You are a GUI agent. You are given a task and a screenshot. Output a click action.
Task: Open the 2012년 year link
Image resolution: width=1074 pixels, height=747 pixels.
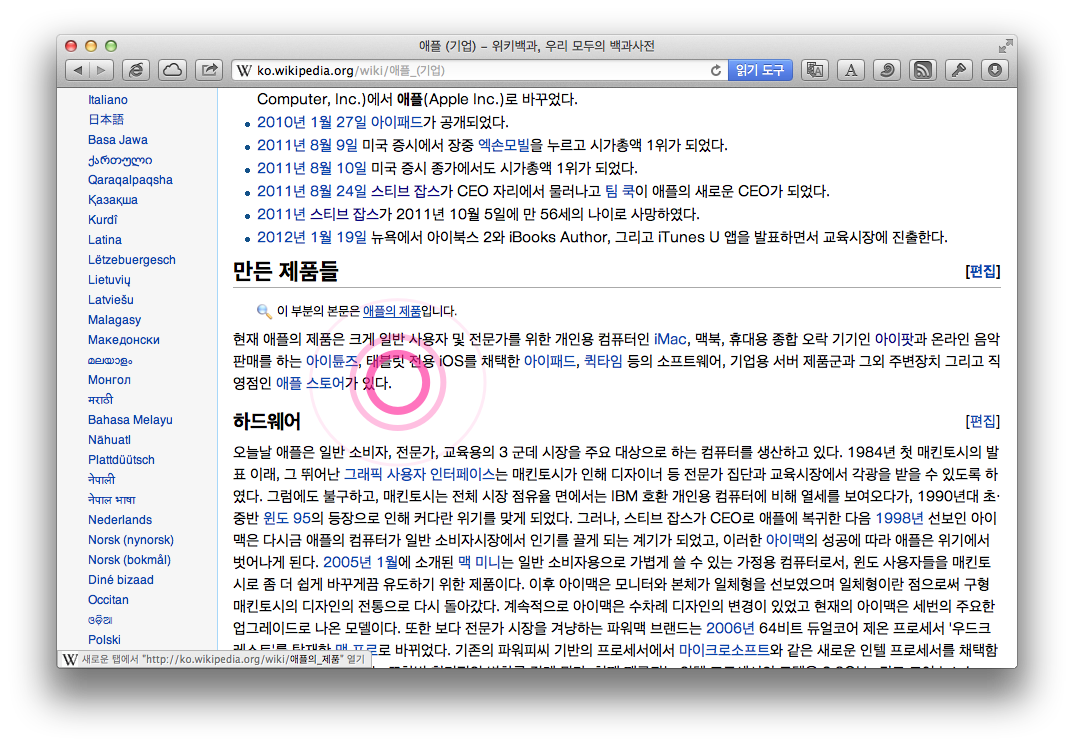(282, 237)
